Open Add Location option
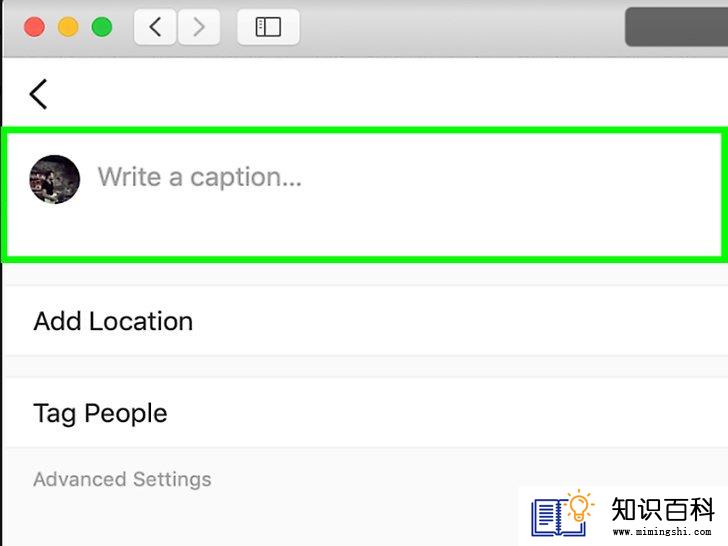This screenshot has height=546, width=728. [364, 321]
